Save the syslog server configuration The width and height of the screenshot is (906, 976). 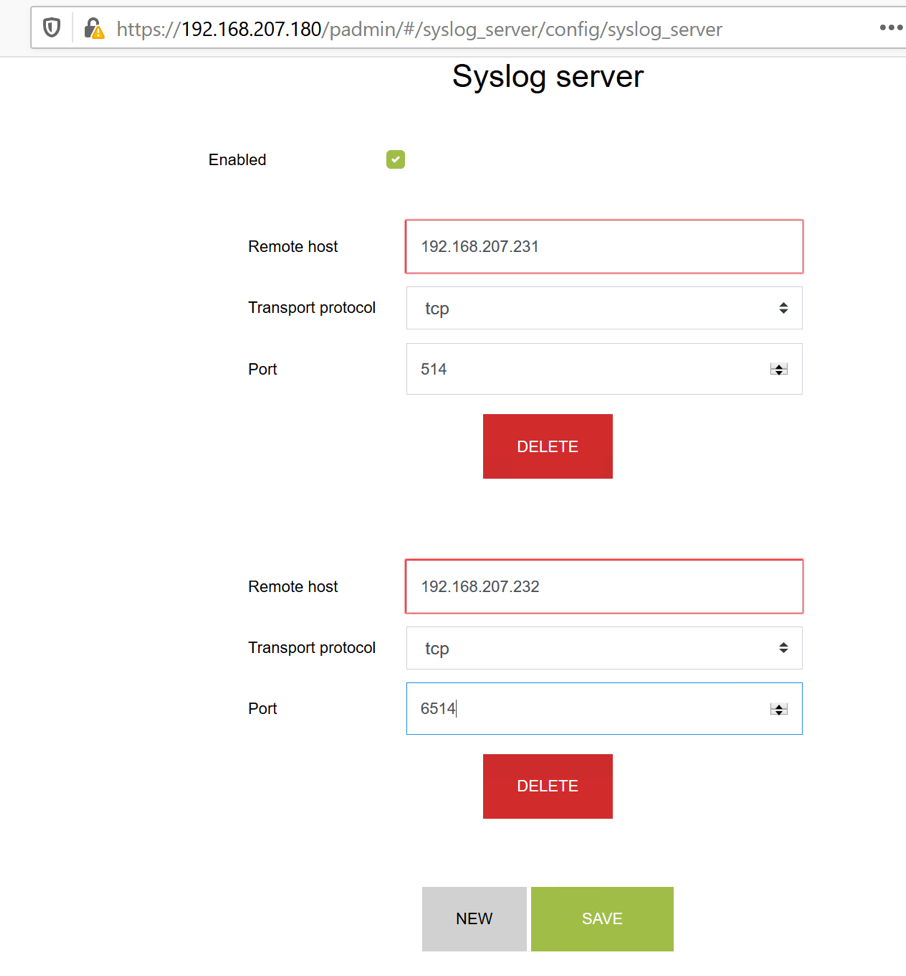(x=602, y=919)
